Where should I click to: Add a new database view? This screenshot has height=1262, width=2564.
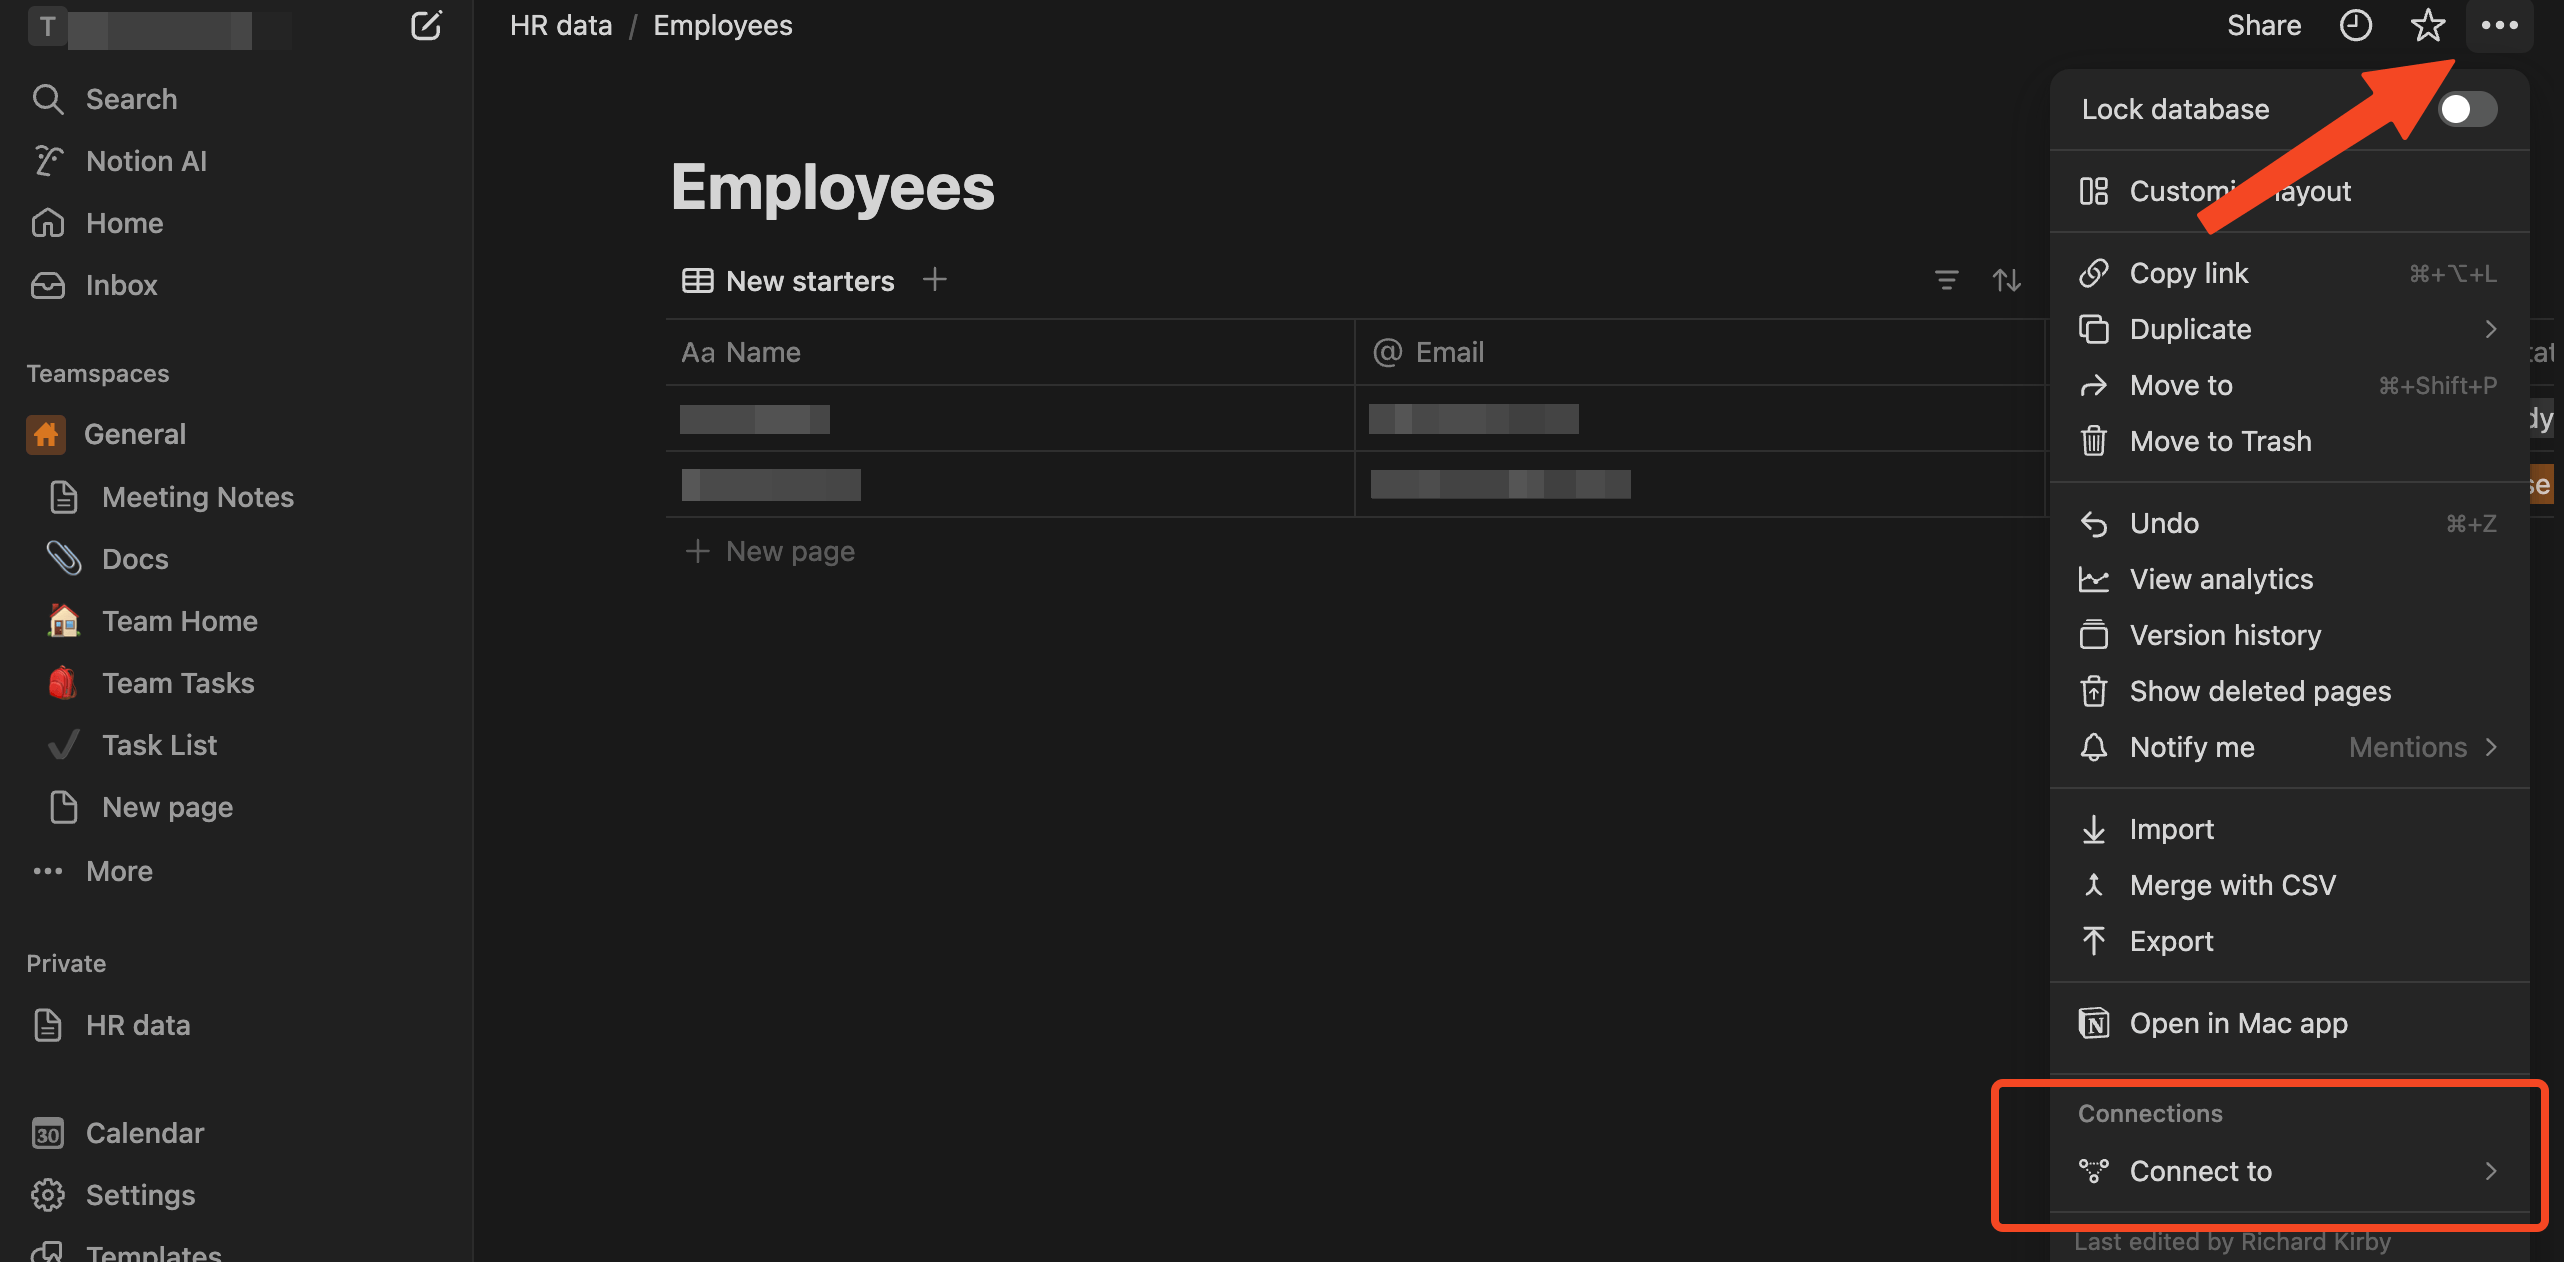coord(934,279)
